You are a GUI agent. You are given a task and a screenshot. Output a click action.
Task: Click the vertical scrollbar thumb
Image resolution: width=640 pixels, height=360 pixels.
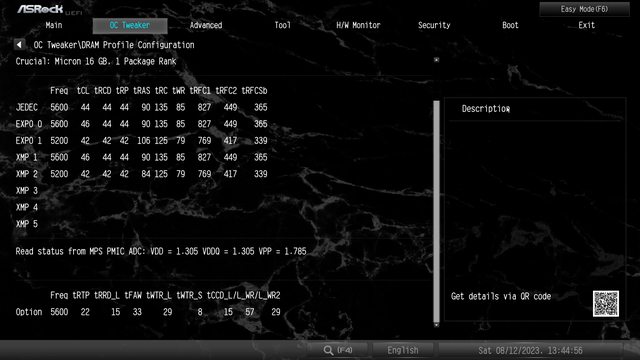click(436, 211)
